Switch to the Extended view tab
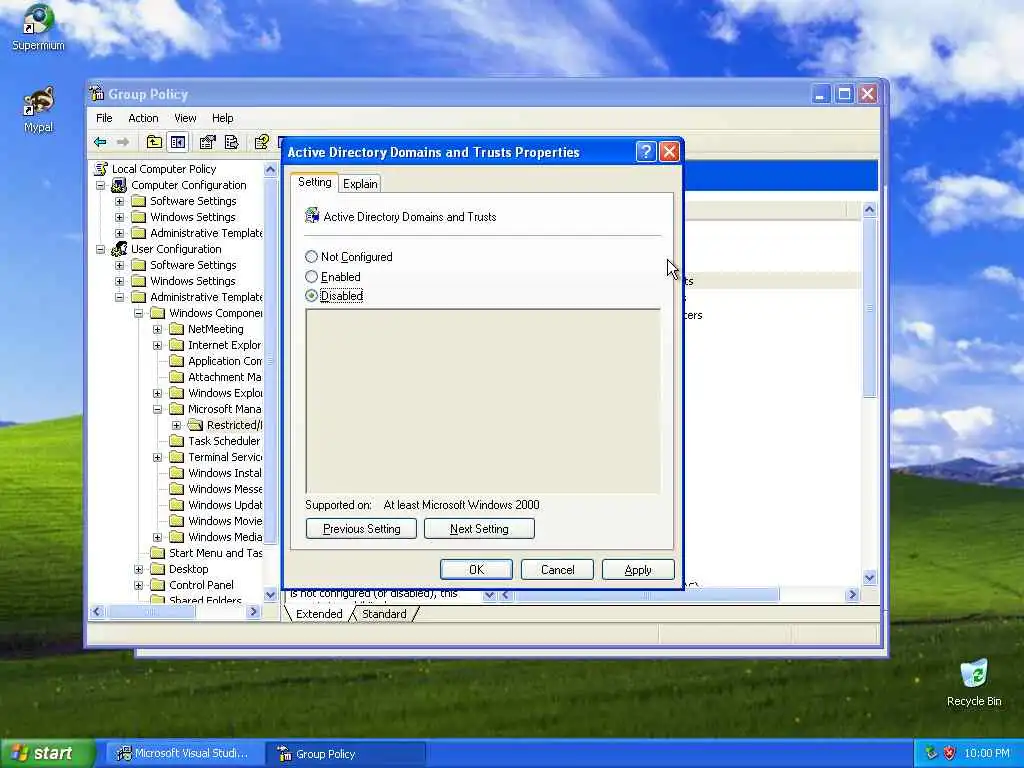Image resolution: width=1024 pixels, height=768 pixels. pyautogui.click(x=319, y=614)
